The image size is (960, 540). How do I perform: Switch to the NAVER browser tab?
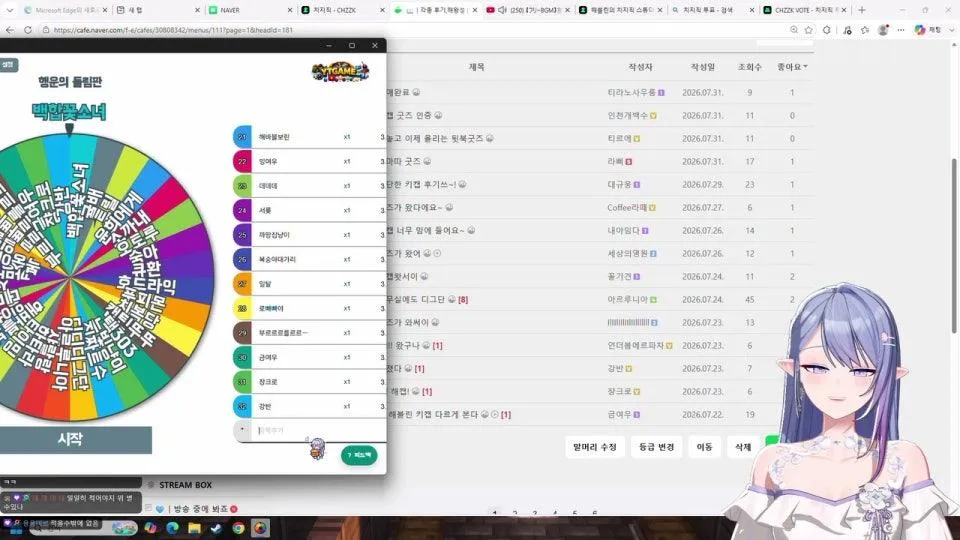[x=250, y=10]
